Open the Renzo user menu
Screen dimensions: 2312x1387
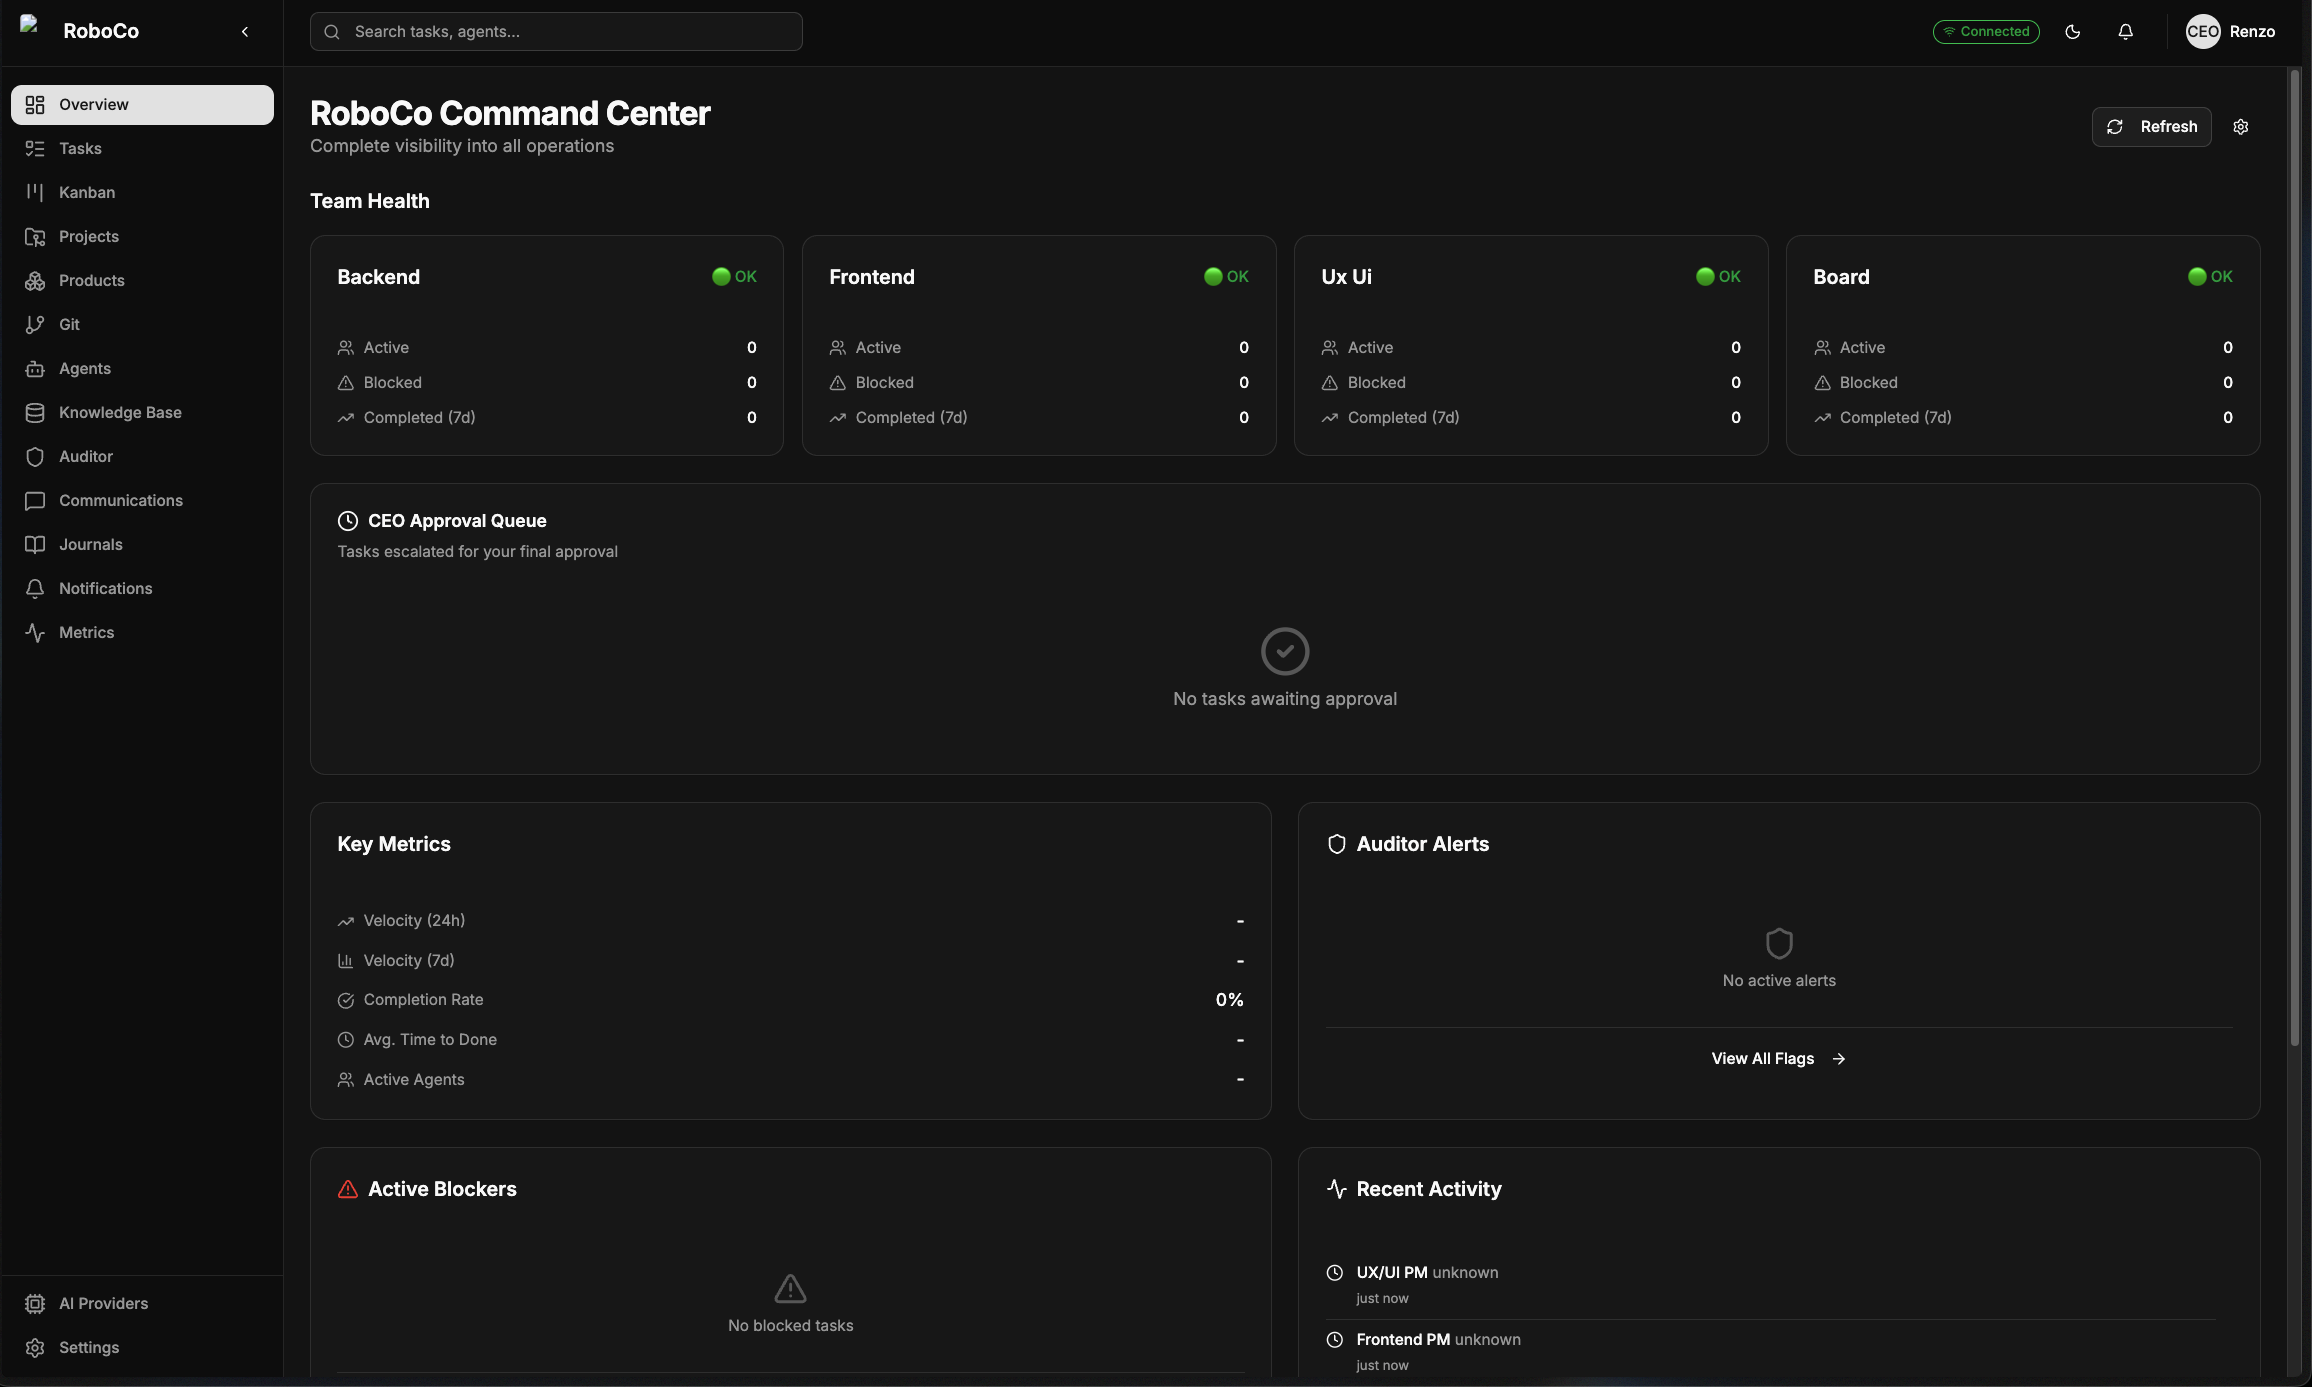(2253, 32)
